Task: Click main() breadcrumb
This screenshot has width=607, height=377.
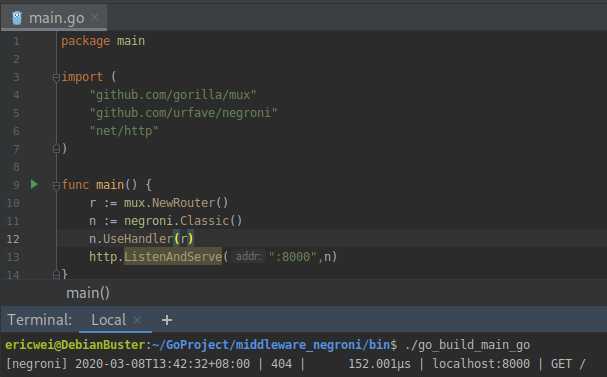Action: [88, 293]
